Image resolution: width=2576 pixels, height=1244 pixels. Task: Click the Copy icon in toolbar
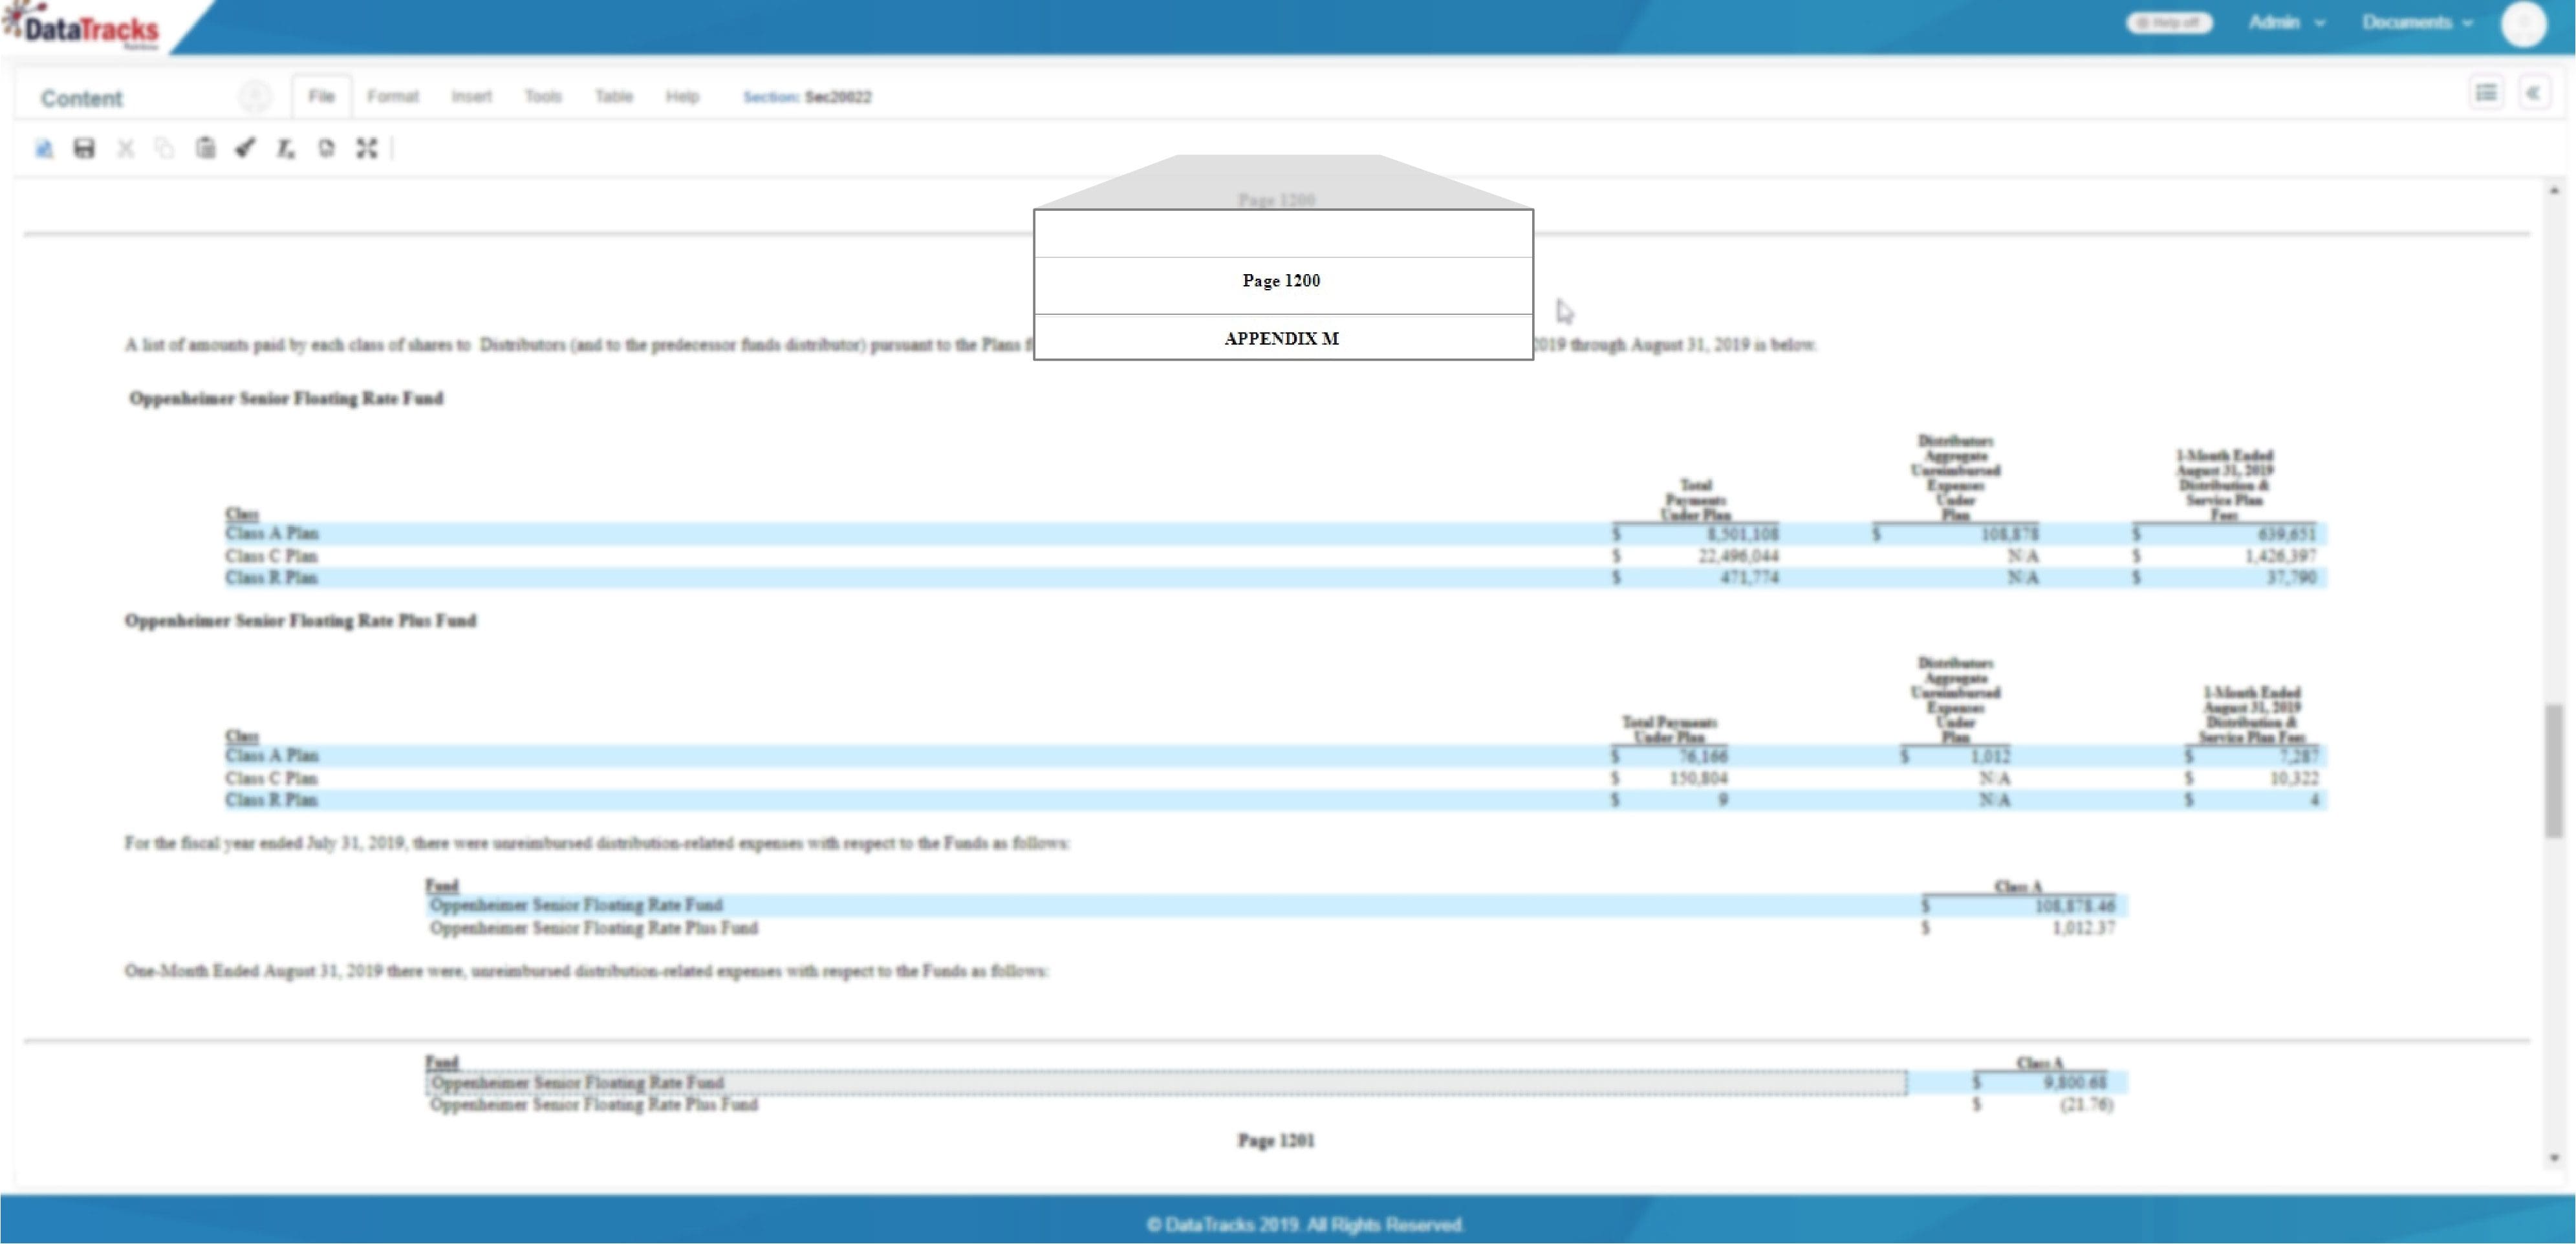[x=165, y=149]
